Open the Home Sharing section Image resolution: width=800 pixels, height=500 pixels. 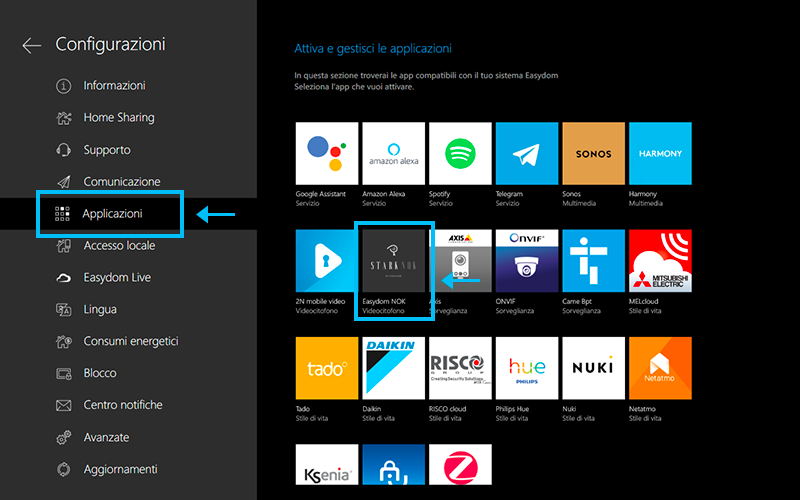119,118
